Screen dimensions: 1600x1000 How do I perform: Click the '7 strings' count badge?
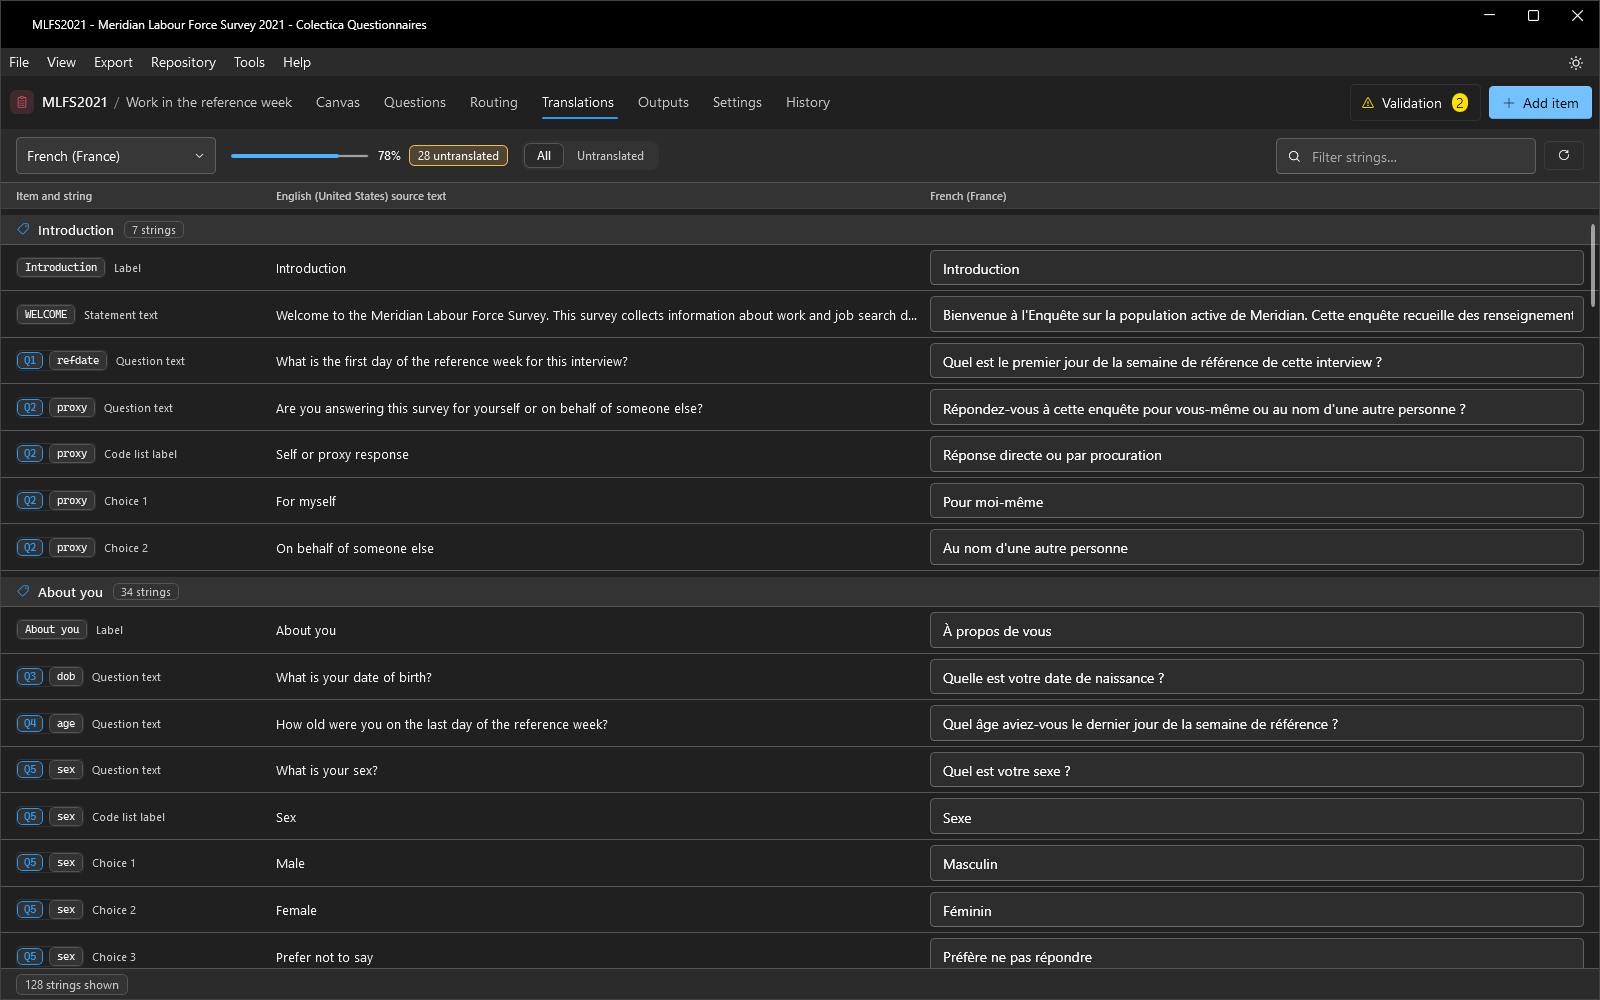click(154, 230)
